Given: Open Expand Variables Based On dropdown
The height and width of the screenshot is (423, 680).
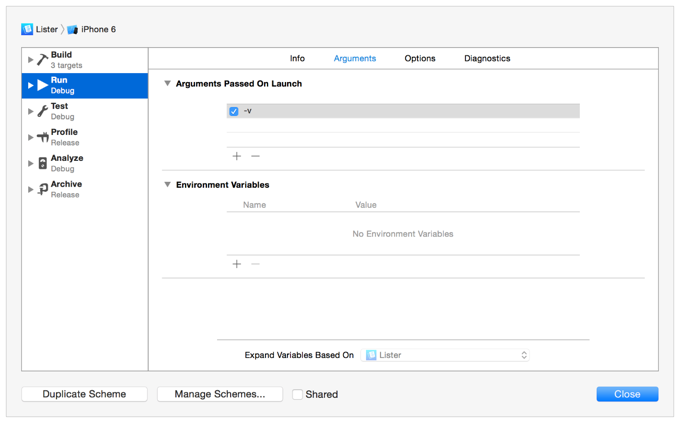Looking at the screenshot, I should click(x=445, y=355).
